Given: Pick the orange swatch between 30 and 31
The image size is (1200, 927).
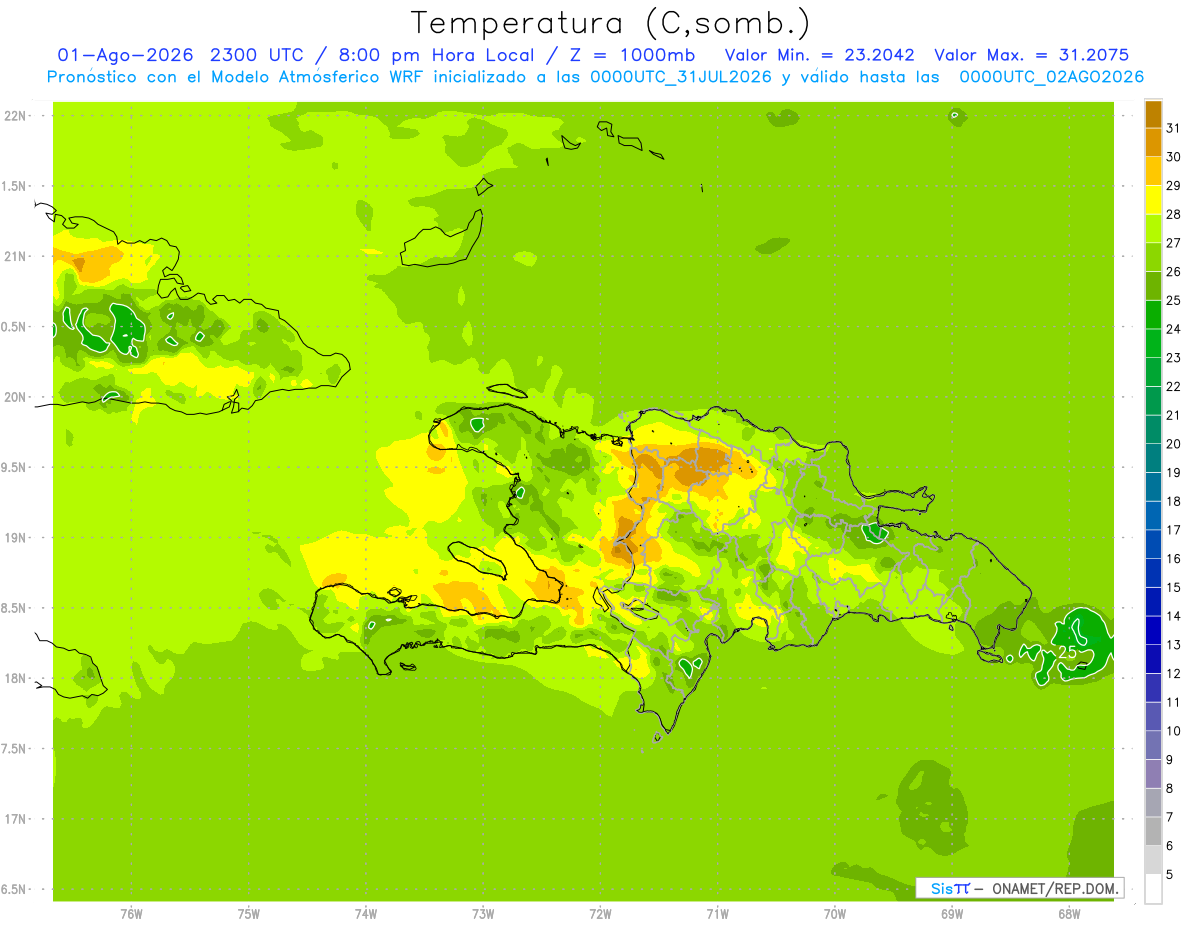Looking at the screenshot, I should point(1153,142).
